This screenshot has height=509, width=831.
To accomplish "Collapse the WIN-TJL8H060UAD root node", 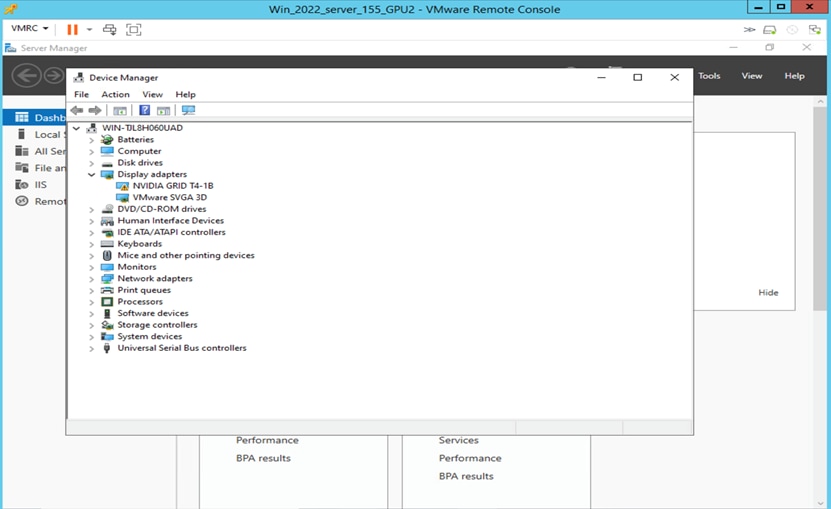I will click(77, 128).
